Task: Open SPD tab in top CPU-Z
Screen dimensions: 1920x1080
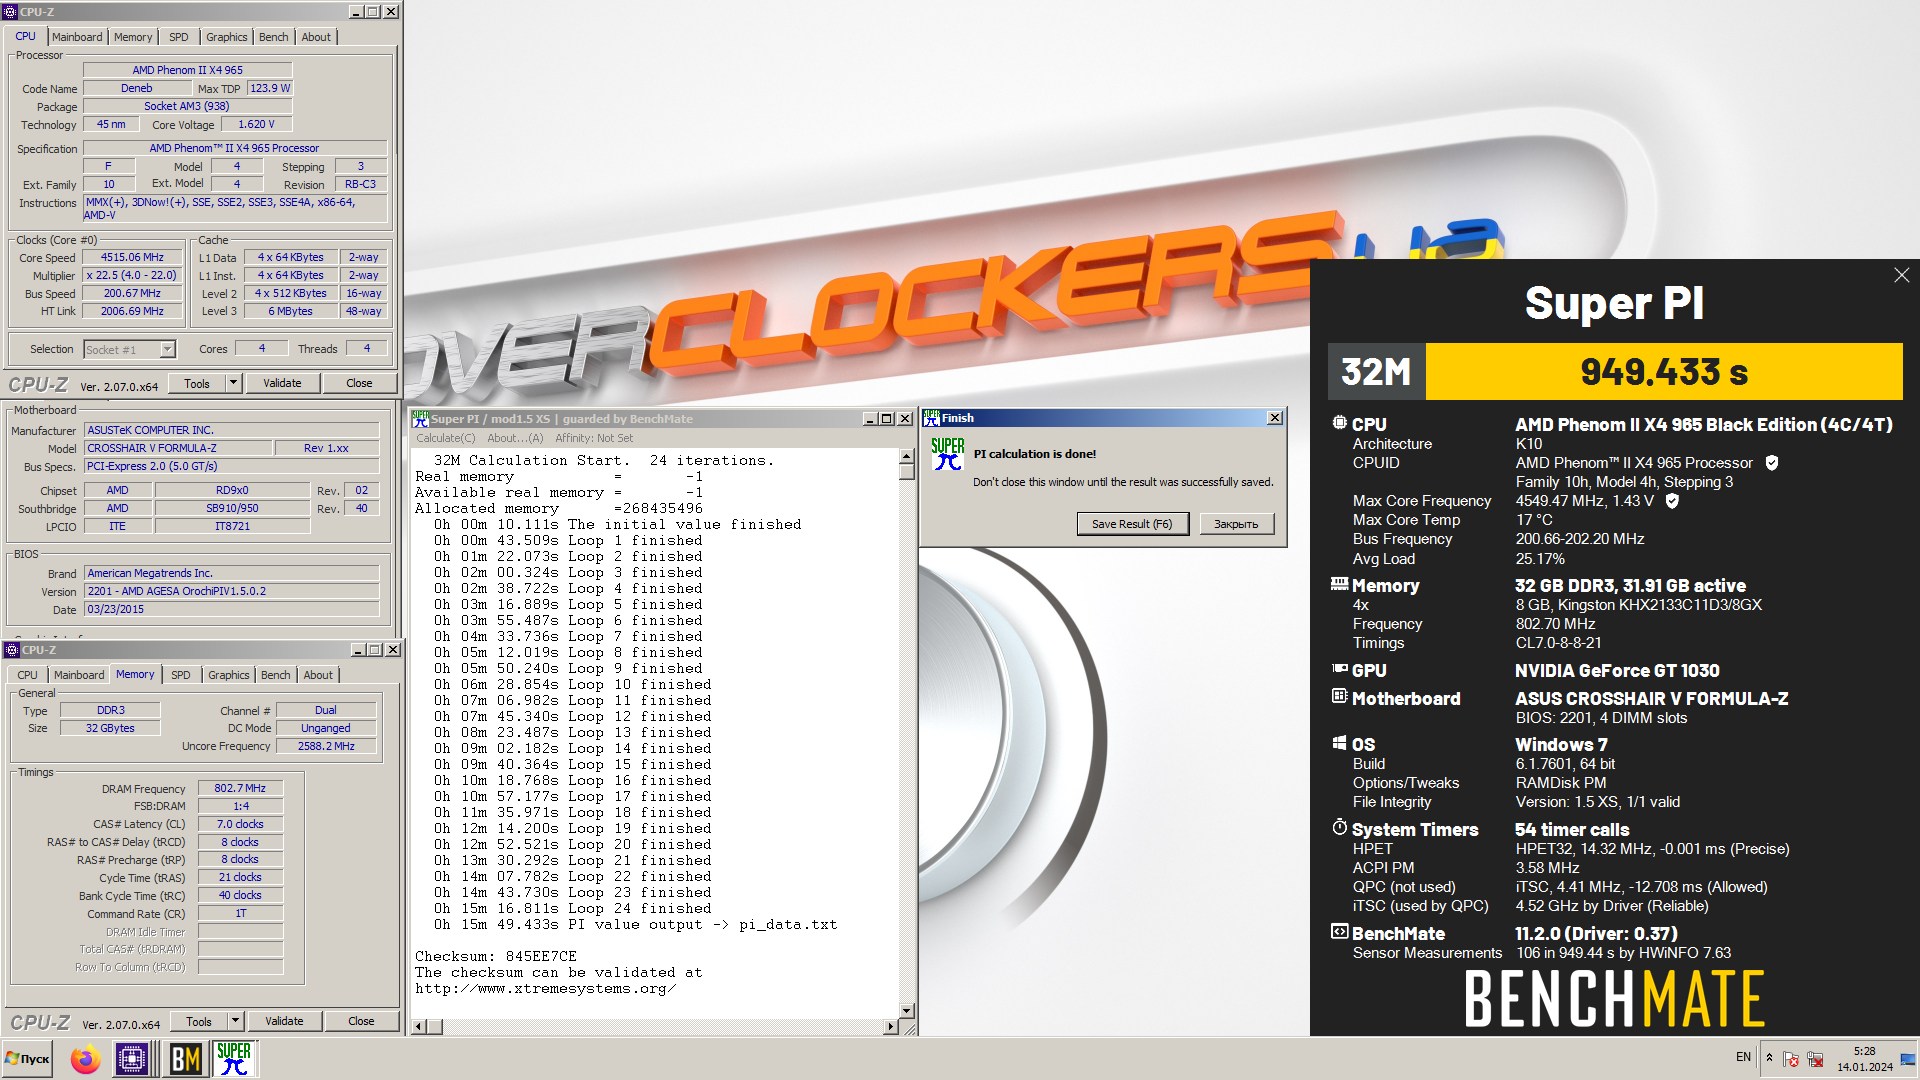Action: click(x=179, y=37)
